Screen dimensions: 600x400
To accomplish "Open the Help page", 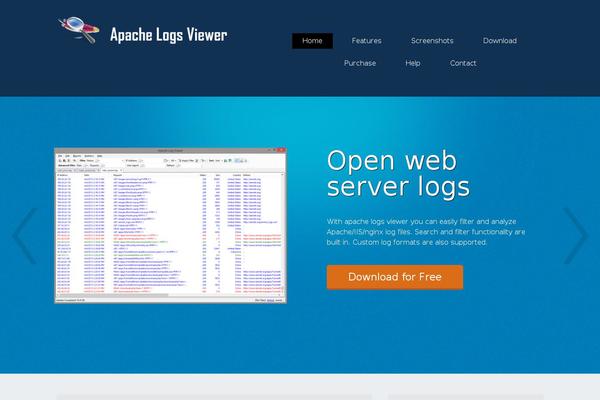I will tap(412, 63).
